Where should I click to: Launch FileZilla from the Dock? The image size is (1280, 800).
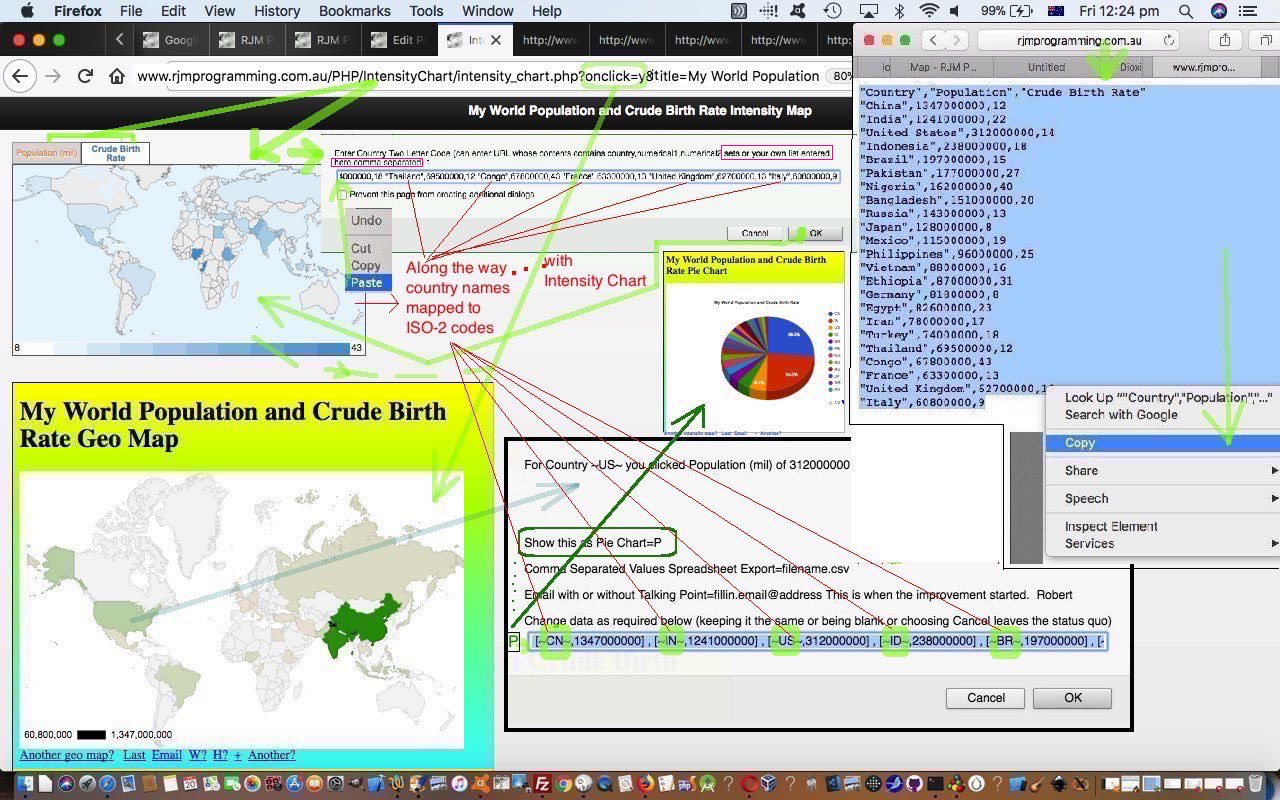pyautogui.click(x=542, y=784)
